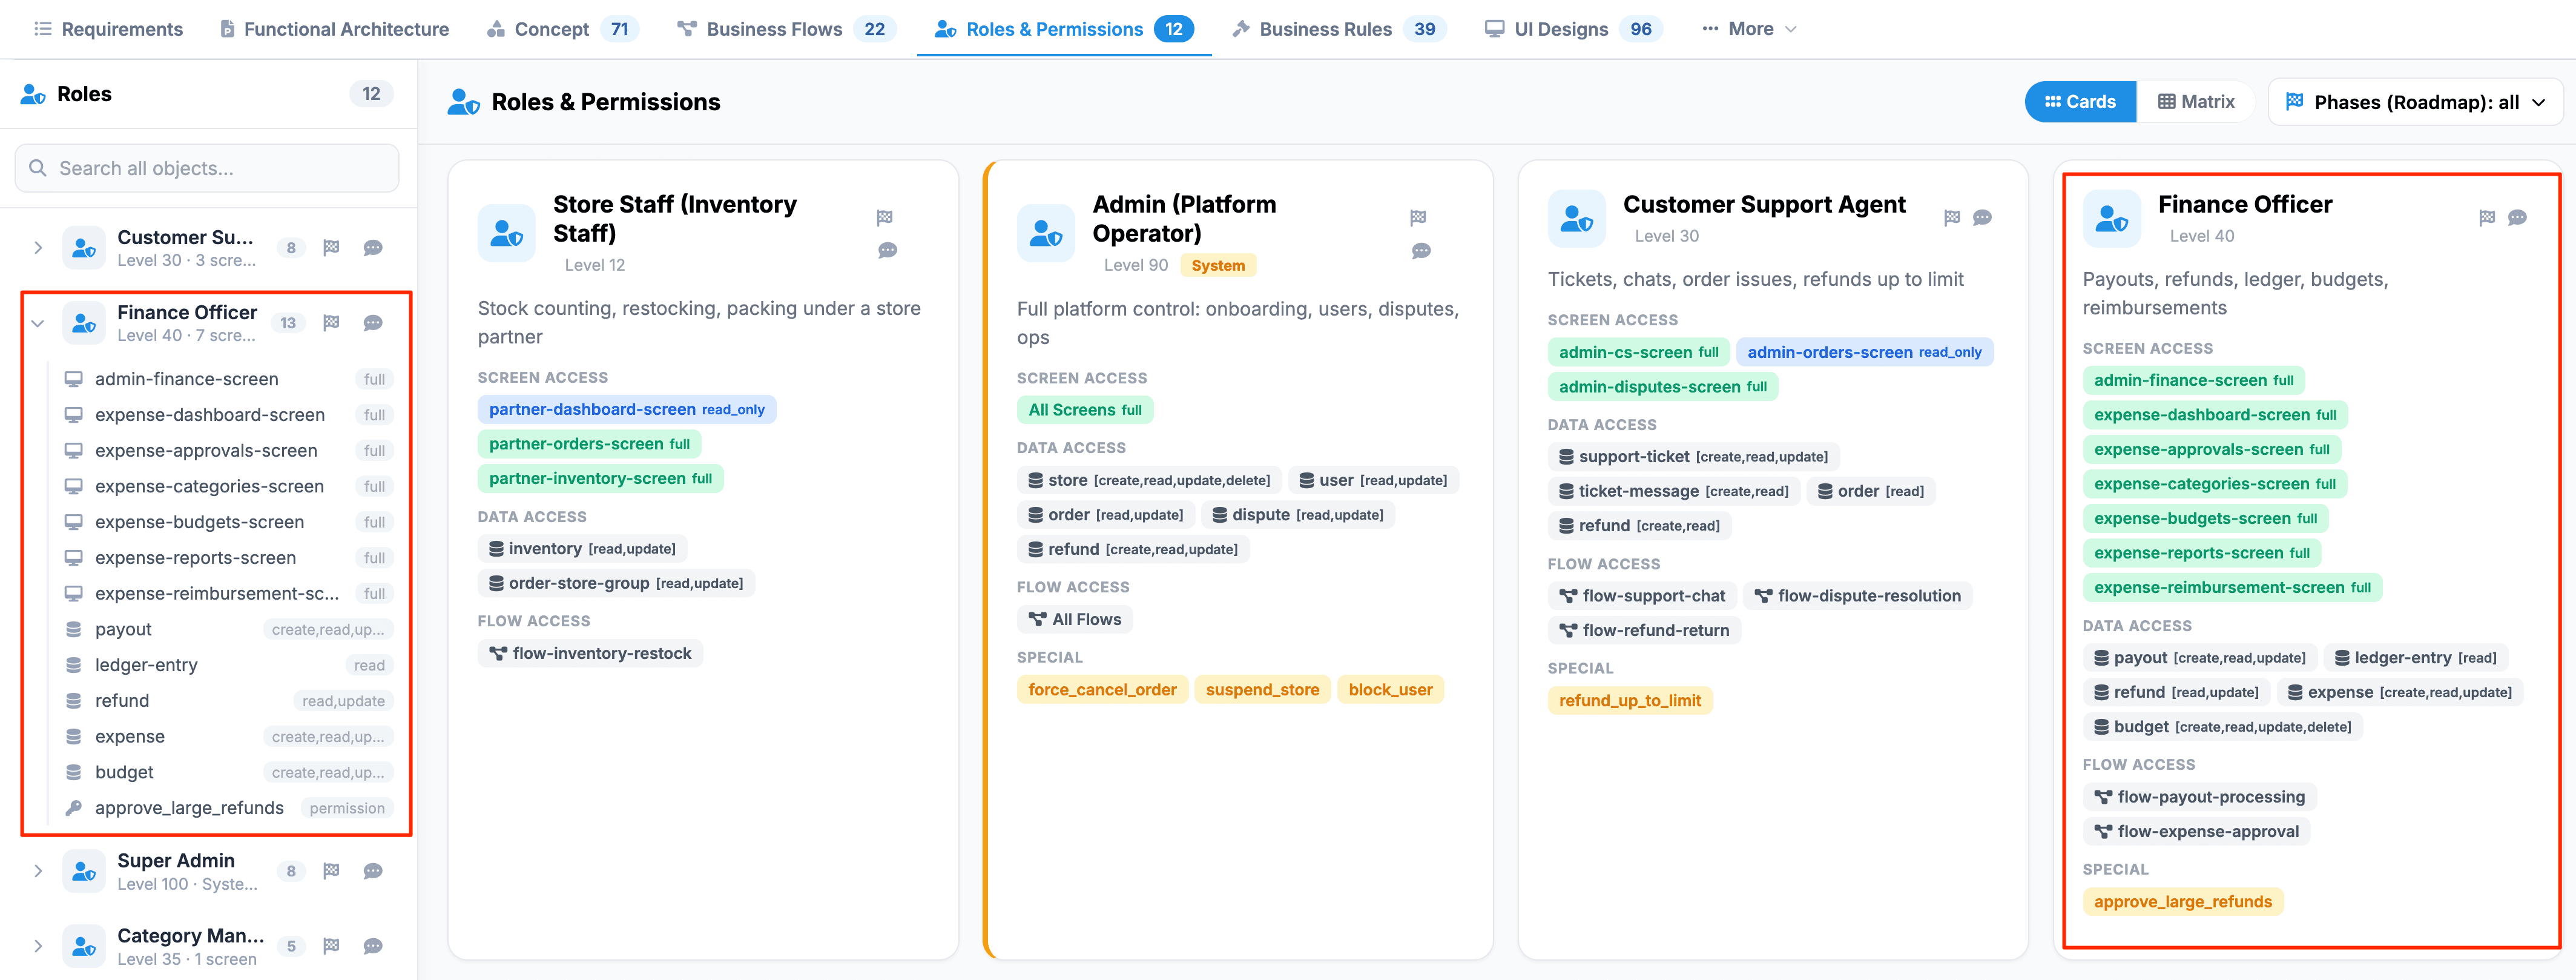The height and width of the screenshot is (980, 2576).
Task: Open the Phases (Roadmap): all dropdown
Action: (x=2415, y=102)
